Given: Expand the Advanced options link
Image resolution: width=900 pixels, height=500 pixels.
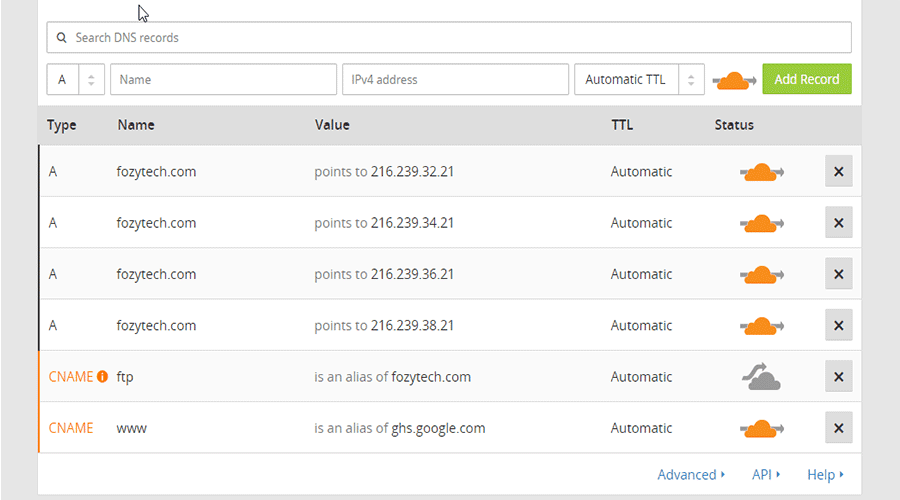Looking at the screenshot, I should tap(691, 475).
